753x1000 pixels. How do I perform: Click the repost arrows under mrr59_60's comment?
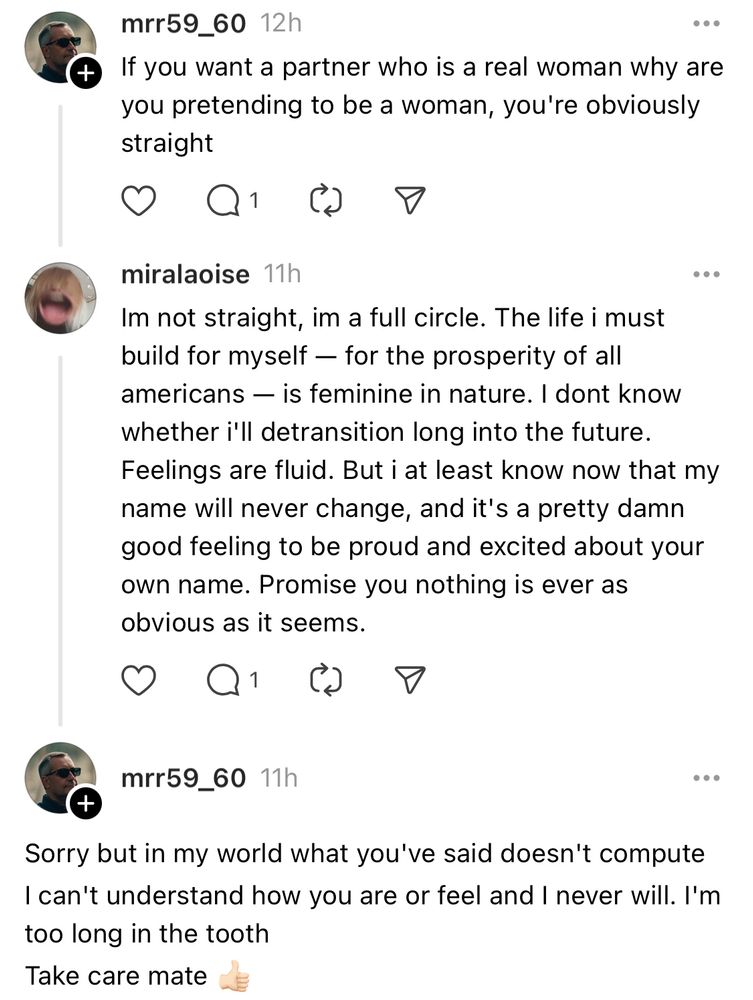coord(327,199)
